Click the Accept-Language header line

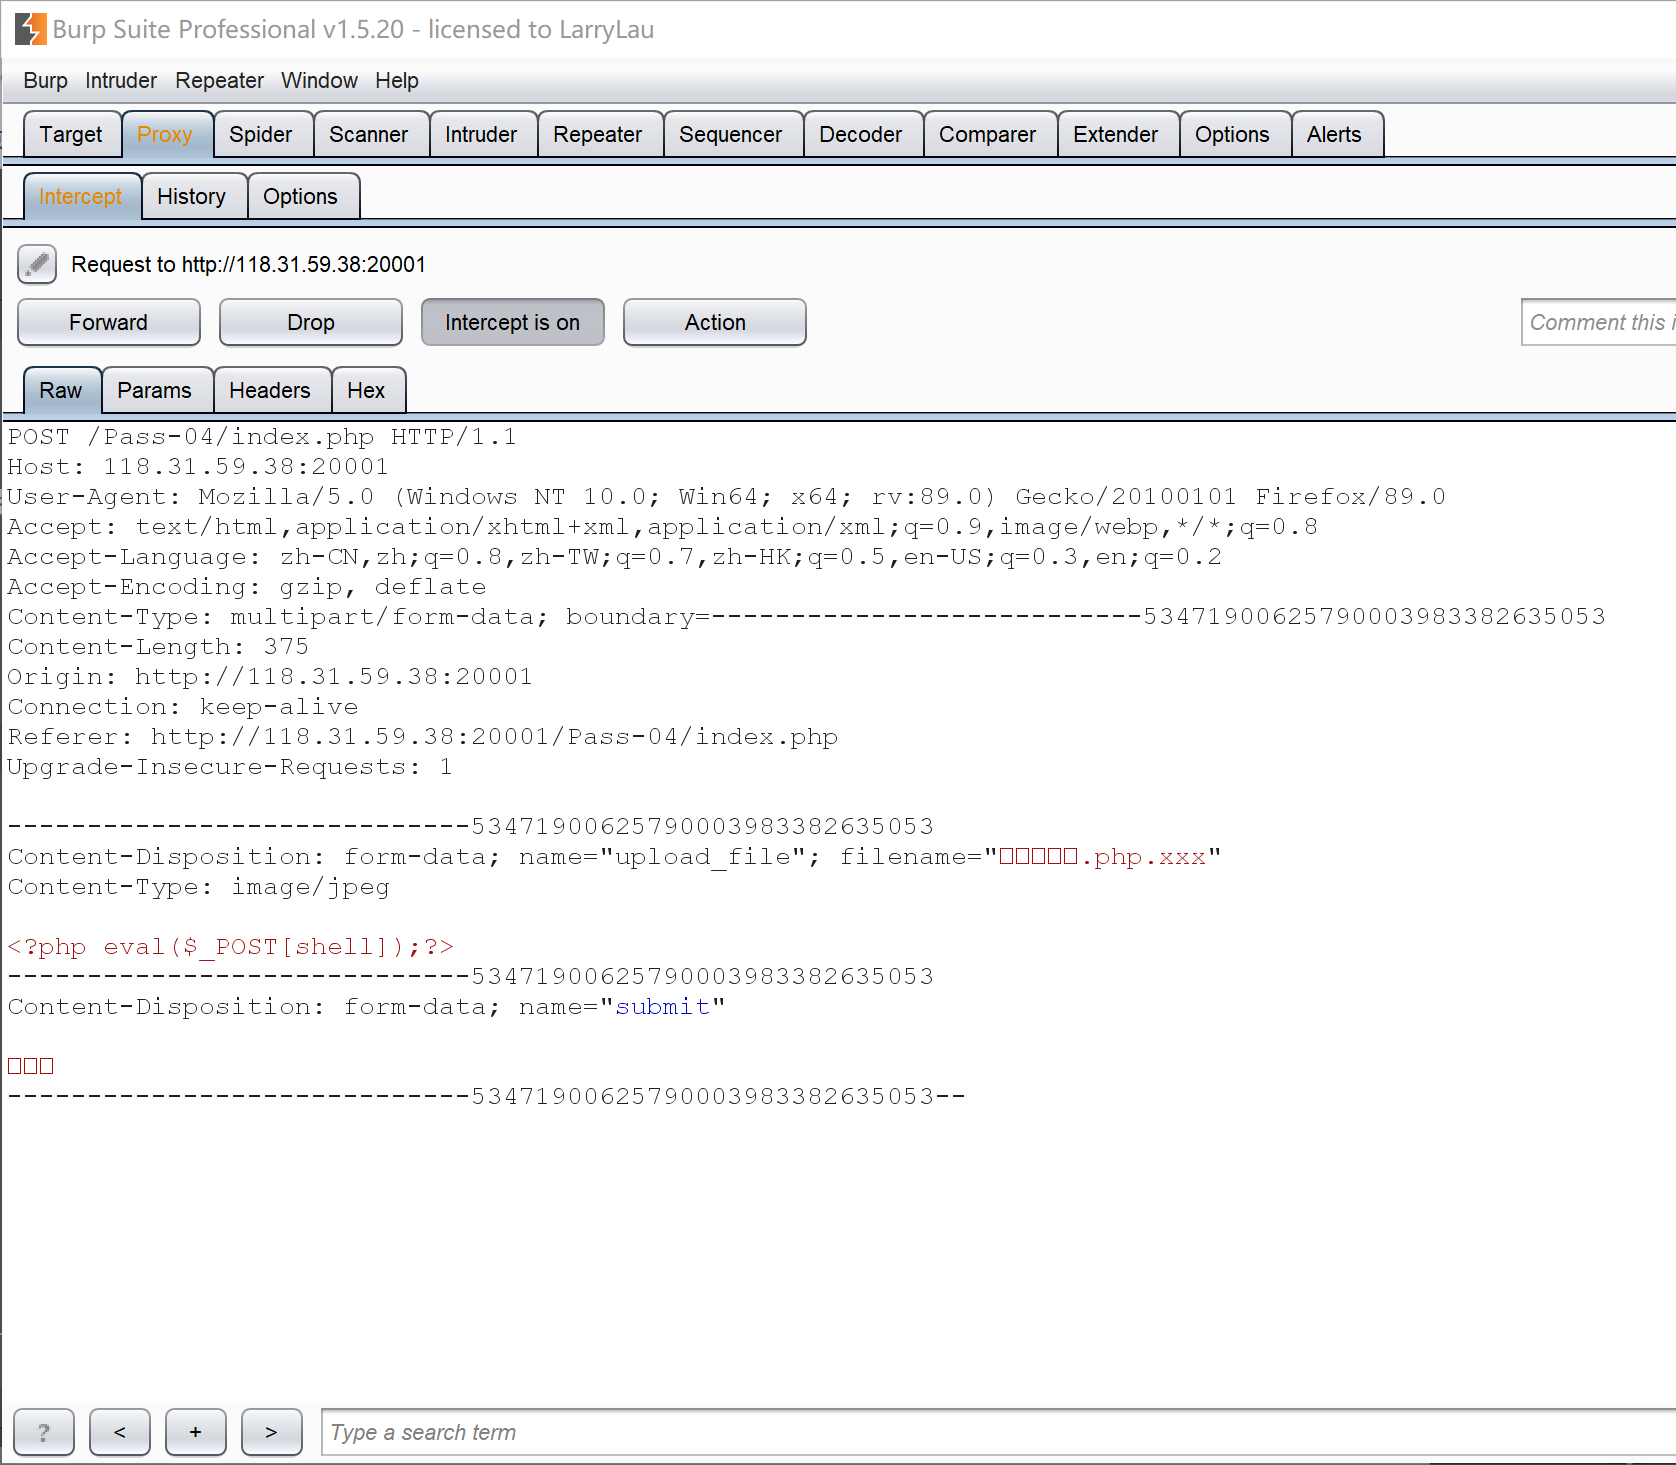click(615, 557)
